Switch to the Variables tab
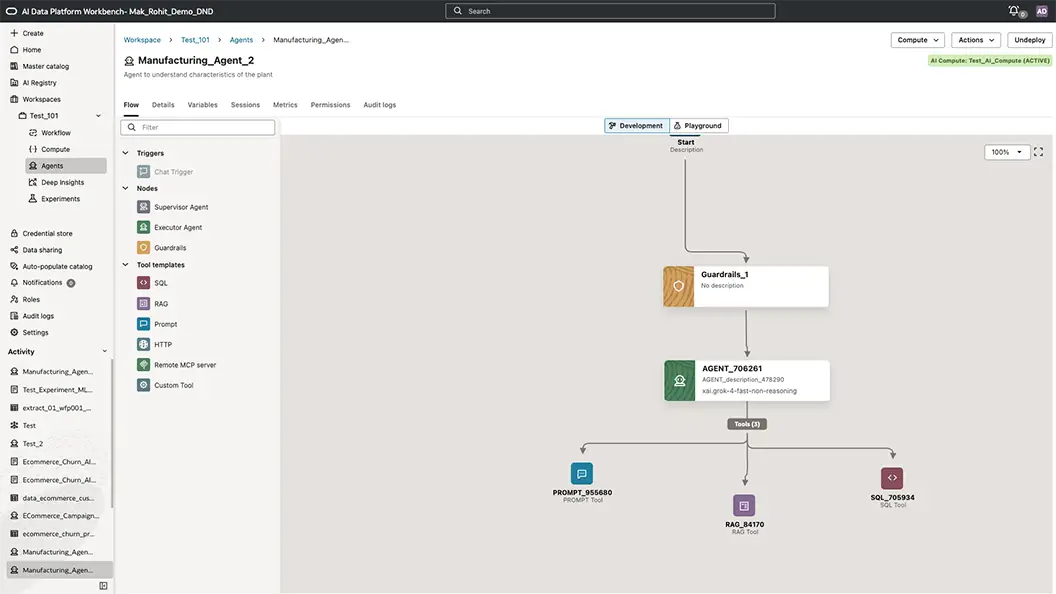The image size is (1056, 594). pos(202,105)
